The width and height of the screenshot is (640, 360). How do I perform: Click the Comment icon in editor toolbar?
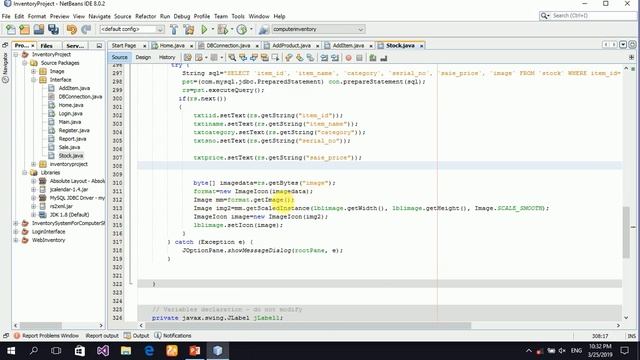click(373, 58)
